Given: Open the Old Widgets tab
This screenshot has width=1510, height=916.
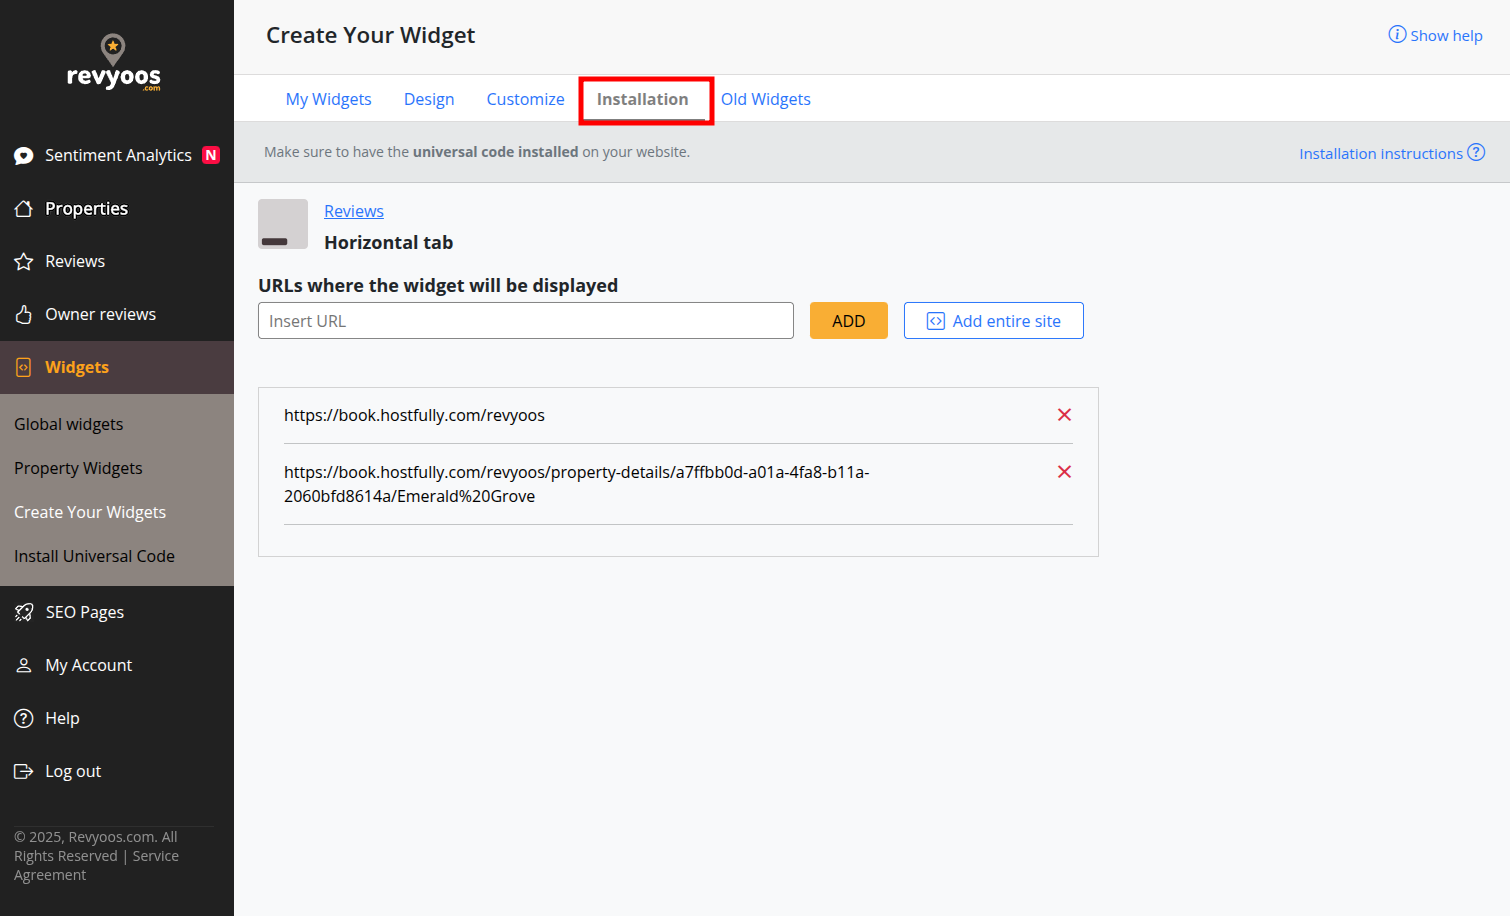Looking at the screenshot, I should 766,99.
